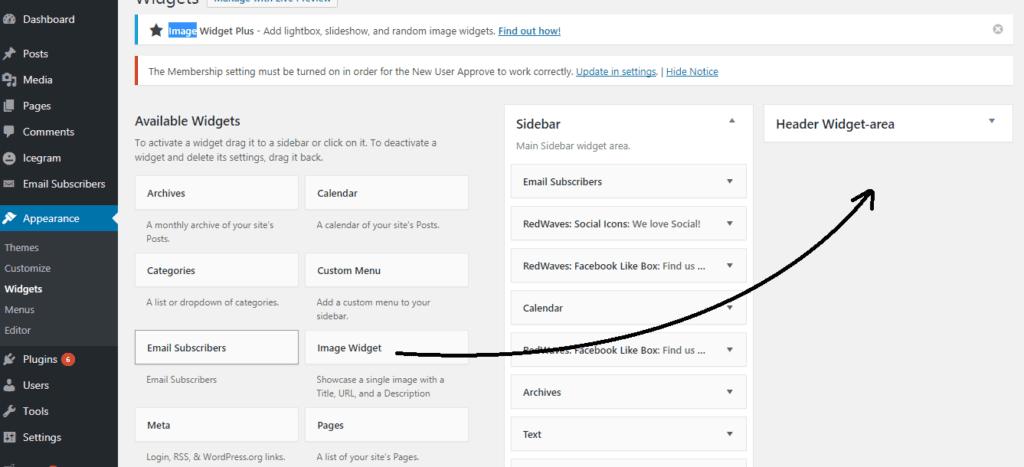Click the Plugins plug icon
Viewport: 1024px width, 467px height.
pyautogui.click(x=9, y=359)
